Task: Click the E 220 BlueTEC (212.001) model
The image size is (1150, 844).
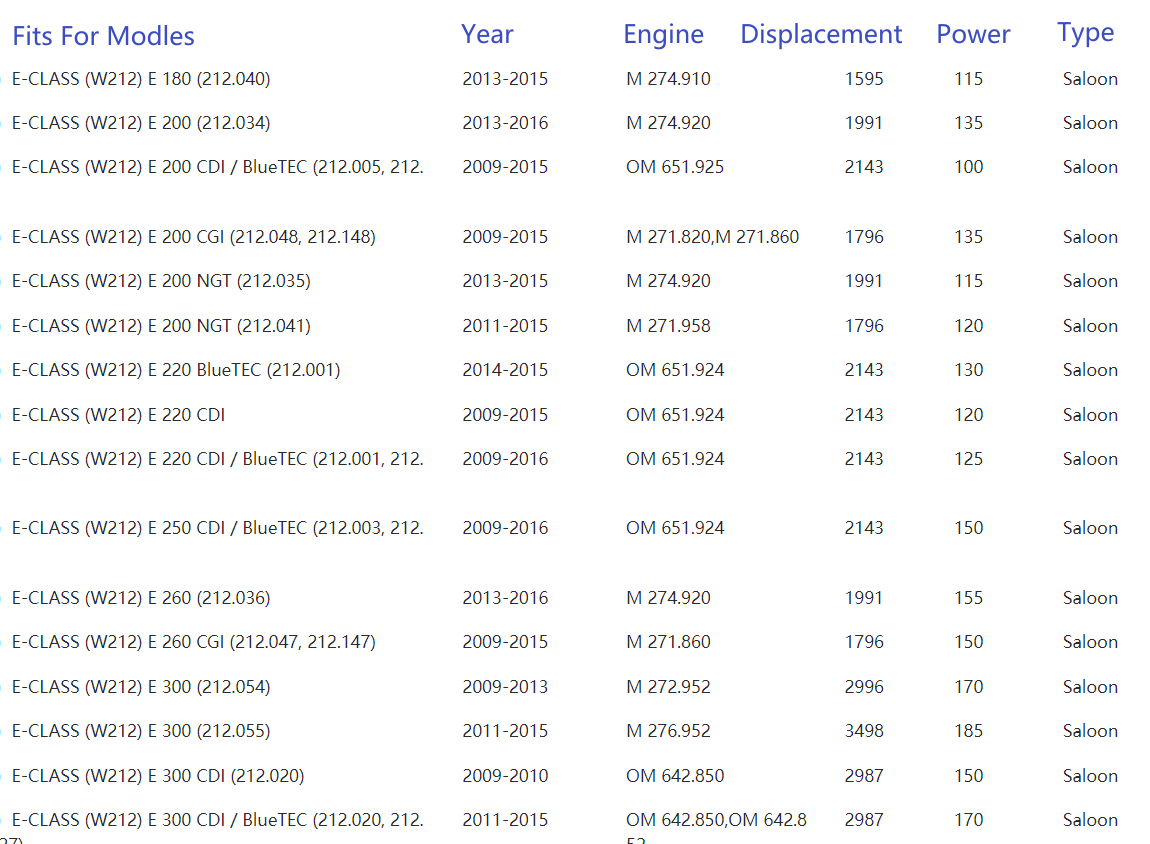Action: [x=176, y=370]
